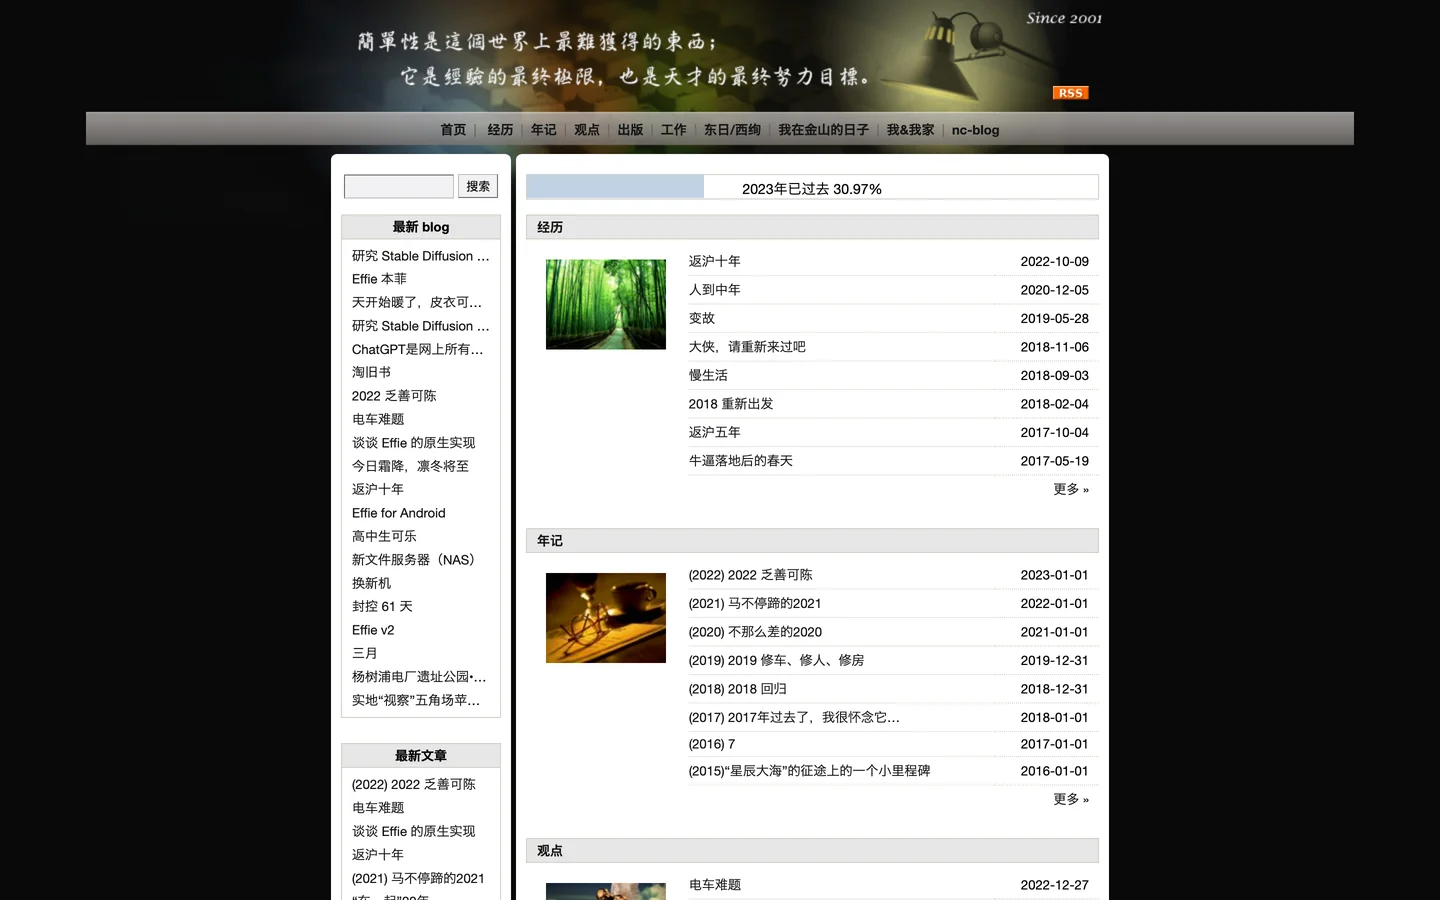Open nc-blog navigation item
Viewport: 1440px width, 900px height.
[975, 130]
